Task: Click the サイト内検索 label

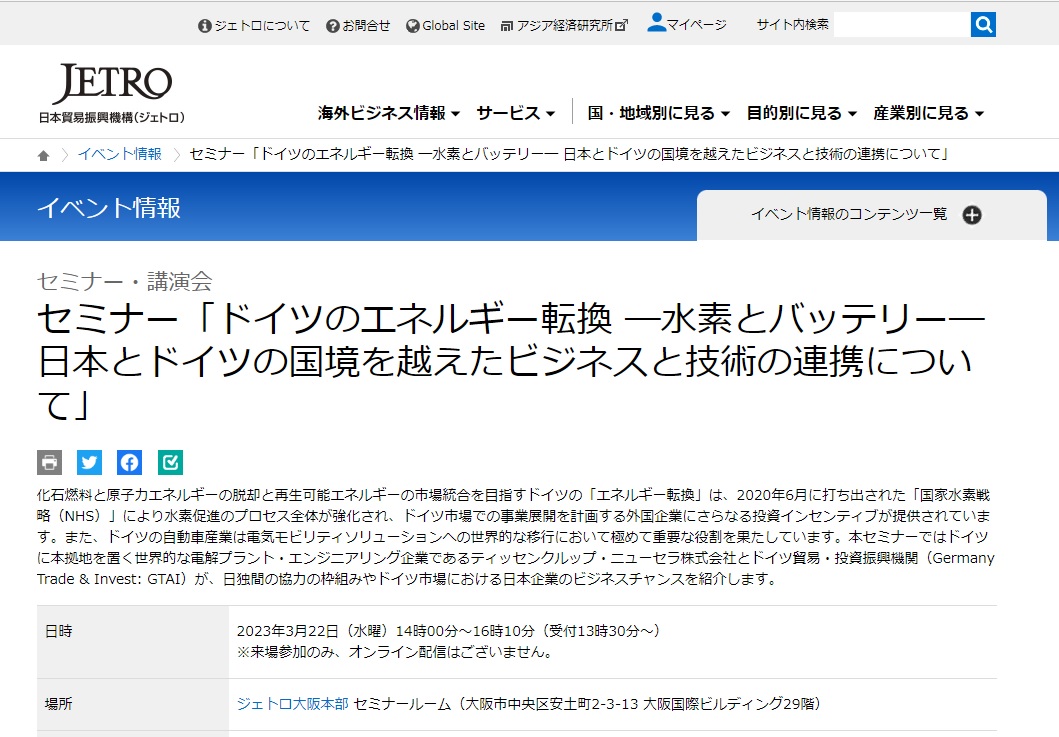Action: pyautogui.click(x=792, y=25)
